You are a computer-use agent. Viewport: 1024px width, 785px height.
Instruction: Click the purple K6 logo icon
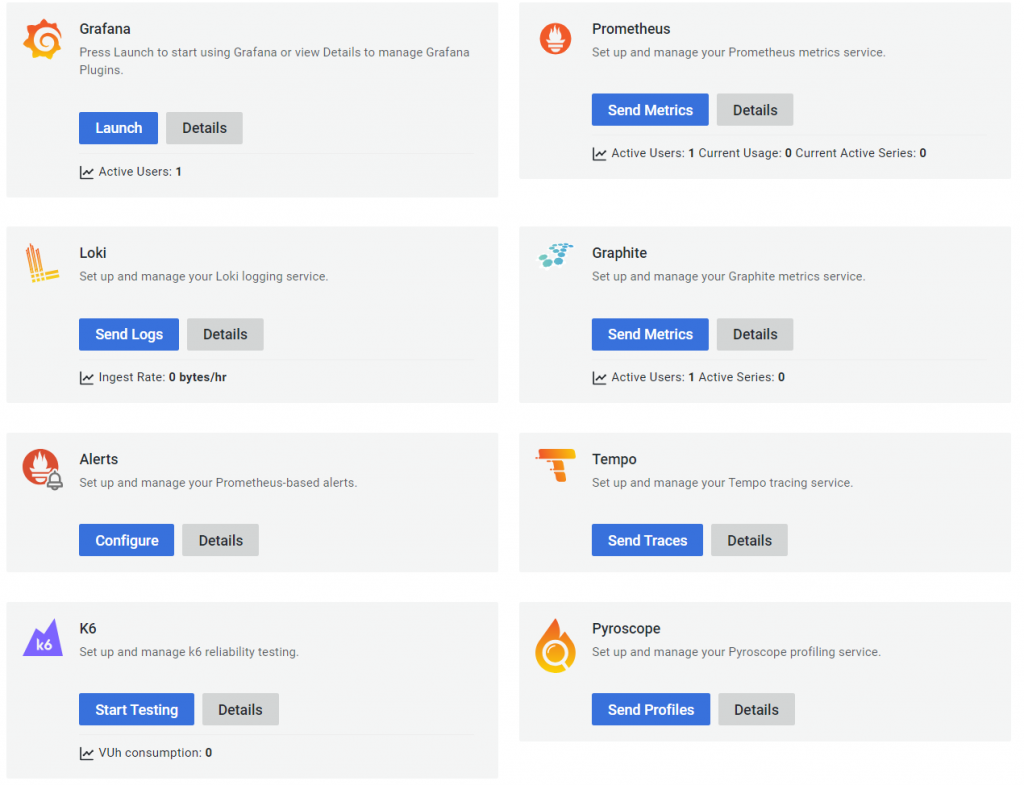43,638
